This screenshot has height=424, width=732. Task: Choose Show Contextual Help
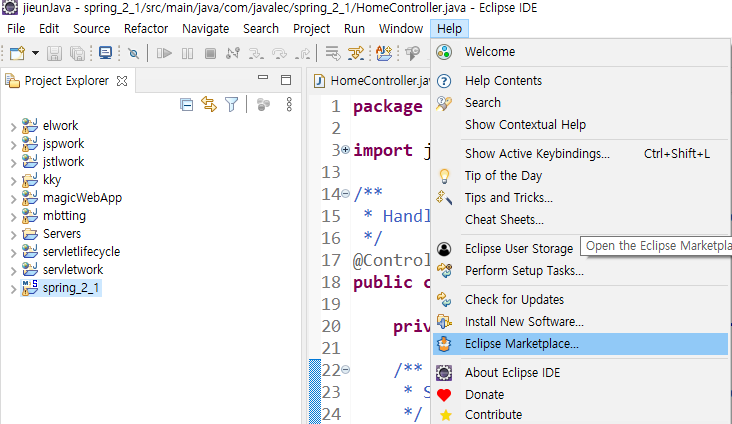(x=580, y=125)
